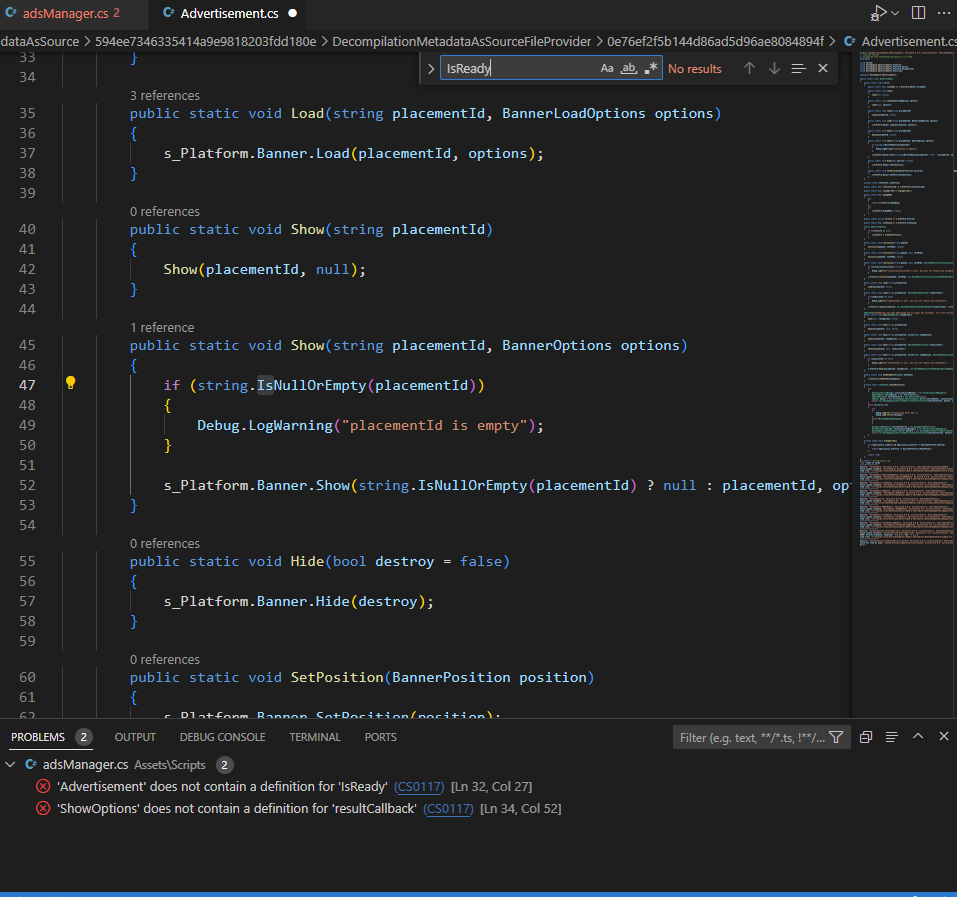Click the unsaved dot on Advertisement.cs tab

pos(292,13)
